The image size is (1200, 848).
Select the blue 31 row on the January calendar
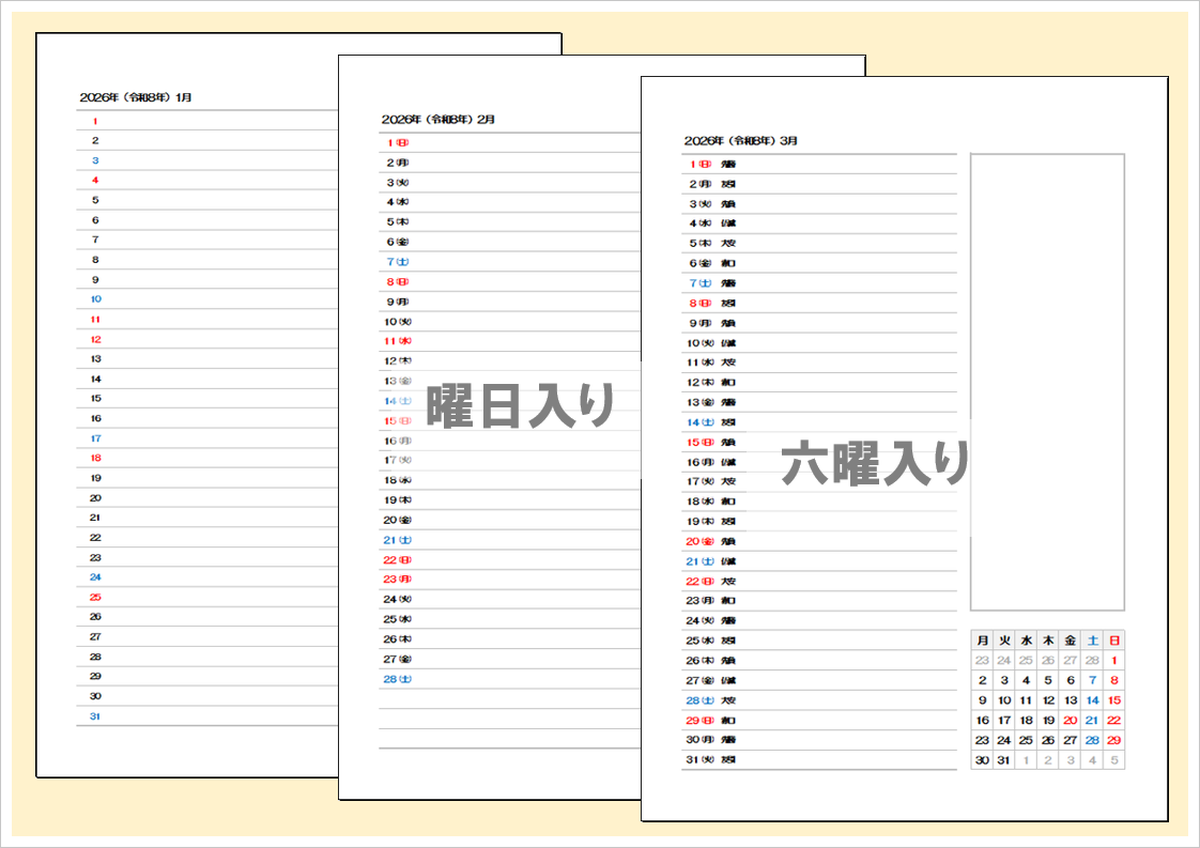click(95, 717)
